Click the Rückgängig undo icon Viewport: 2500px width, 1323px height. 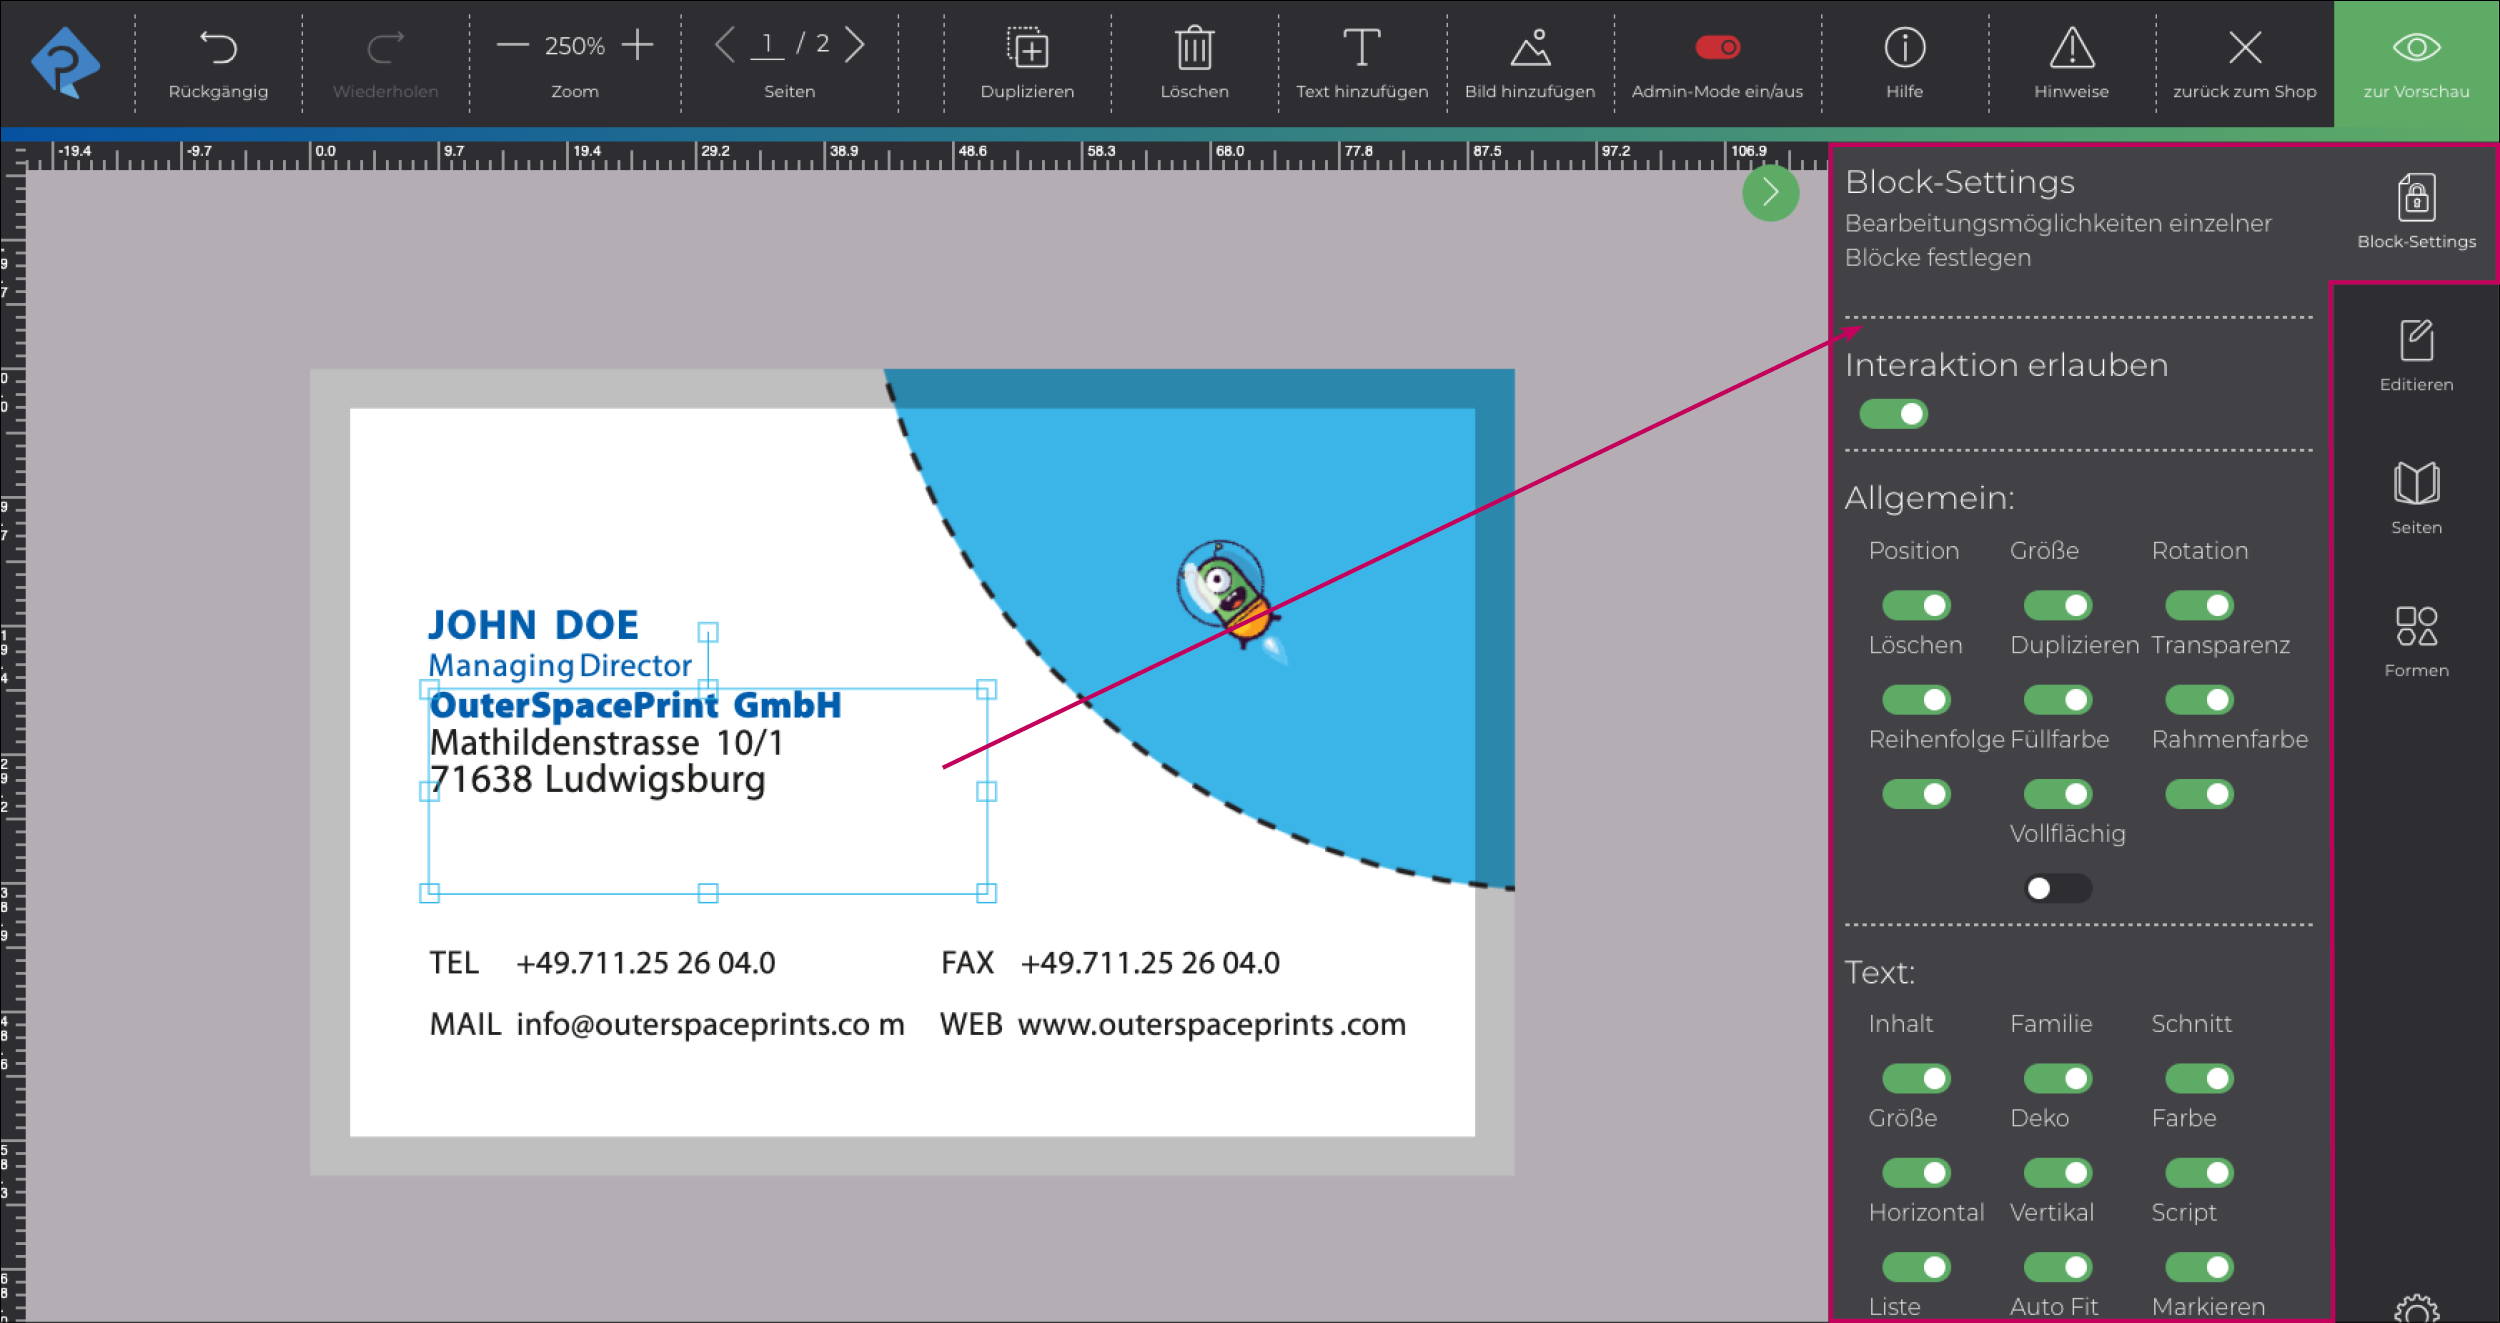[x=218, y=48]
